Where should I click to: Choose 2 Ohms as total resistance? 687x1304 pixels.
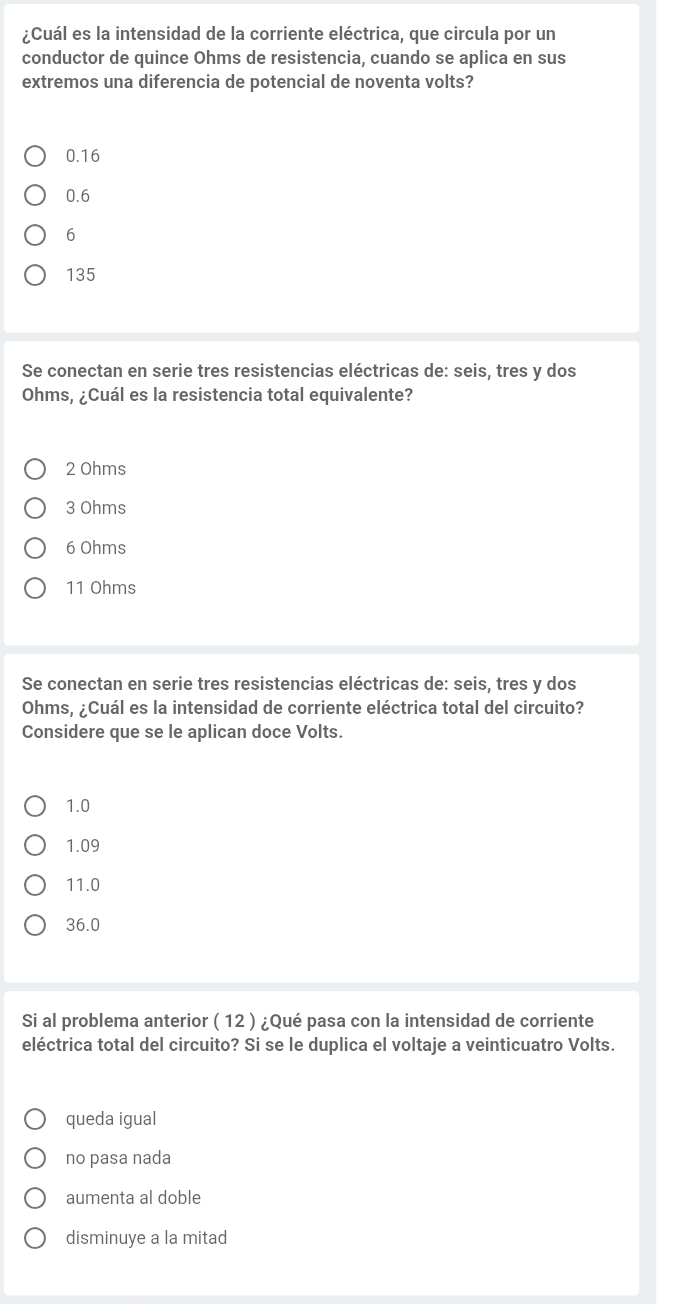tap(35, 469)
